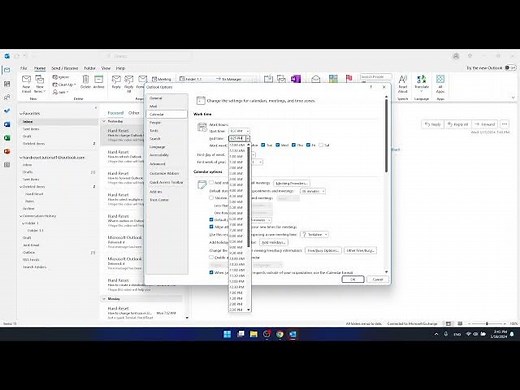Toggle the Fri work week checkbox

click(x=308, y=145)
